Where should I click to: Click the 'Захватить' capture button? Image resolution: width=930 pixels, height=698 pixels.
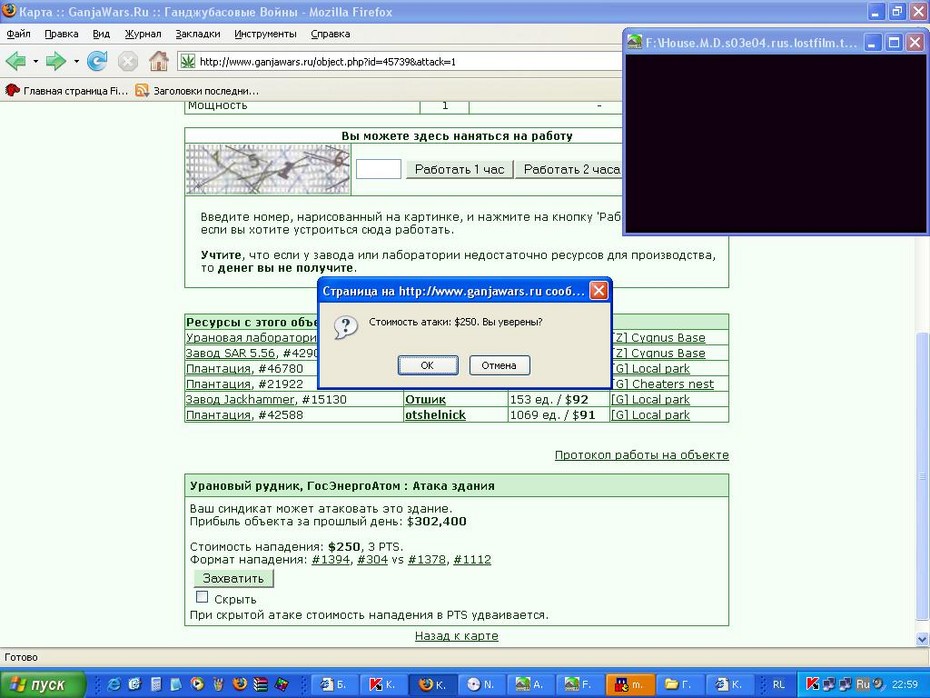[233, 578]
